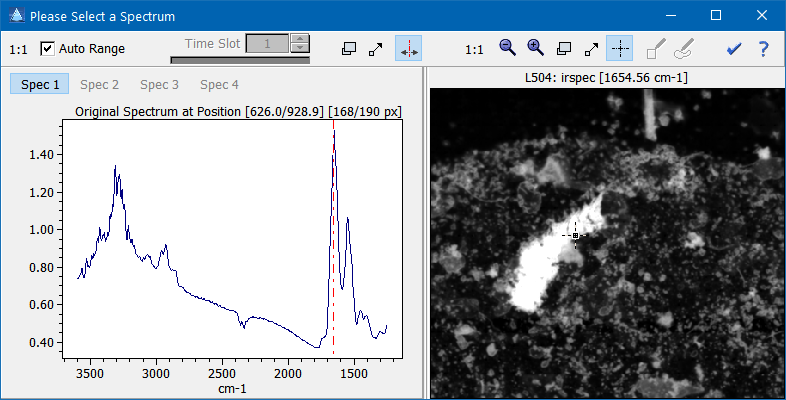Click the Time Slot number field
Screen dimensions: 786x400
[267, 44]
